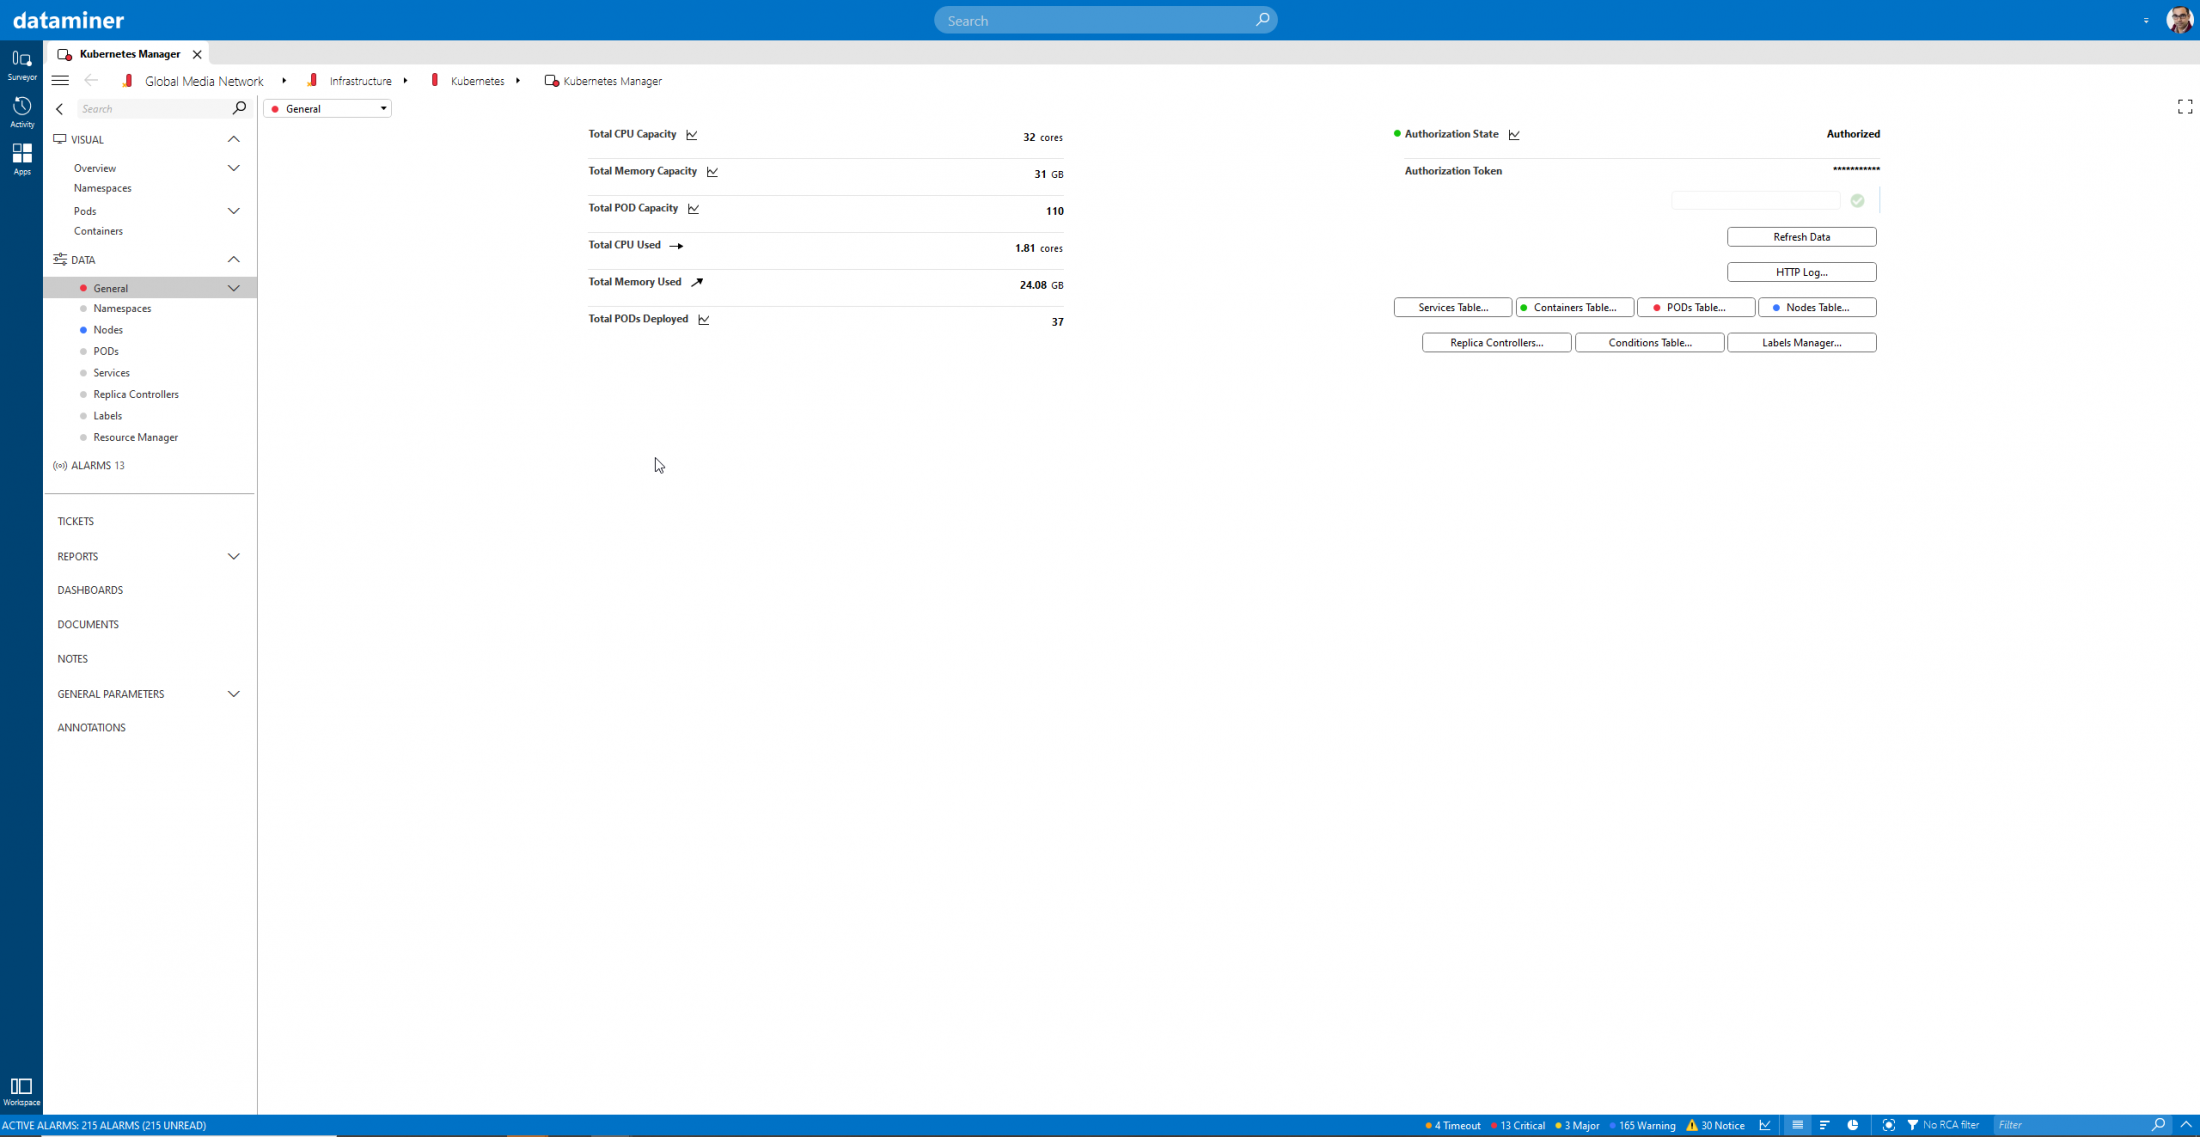This screenshot has width=2200, height=1137.
Task: Open the PODs Table button
Action: tap(1695, 307)
